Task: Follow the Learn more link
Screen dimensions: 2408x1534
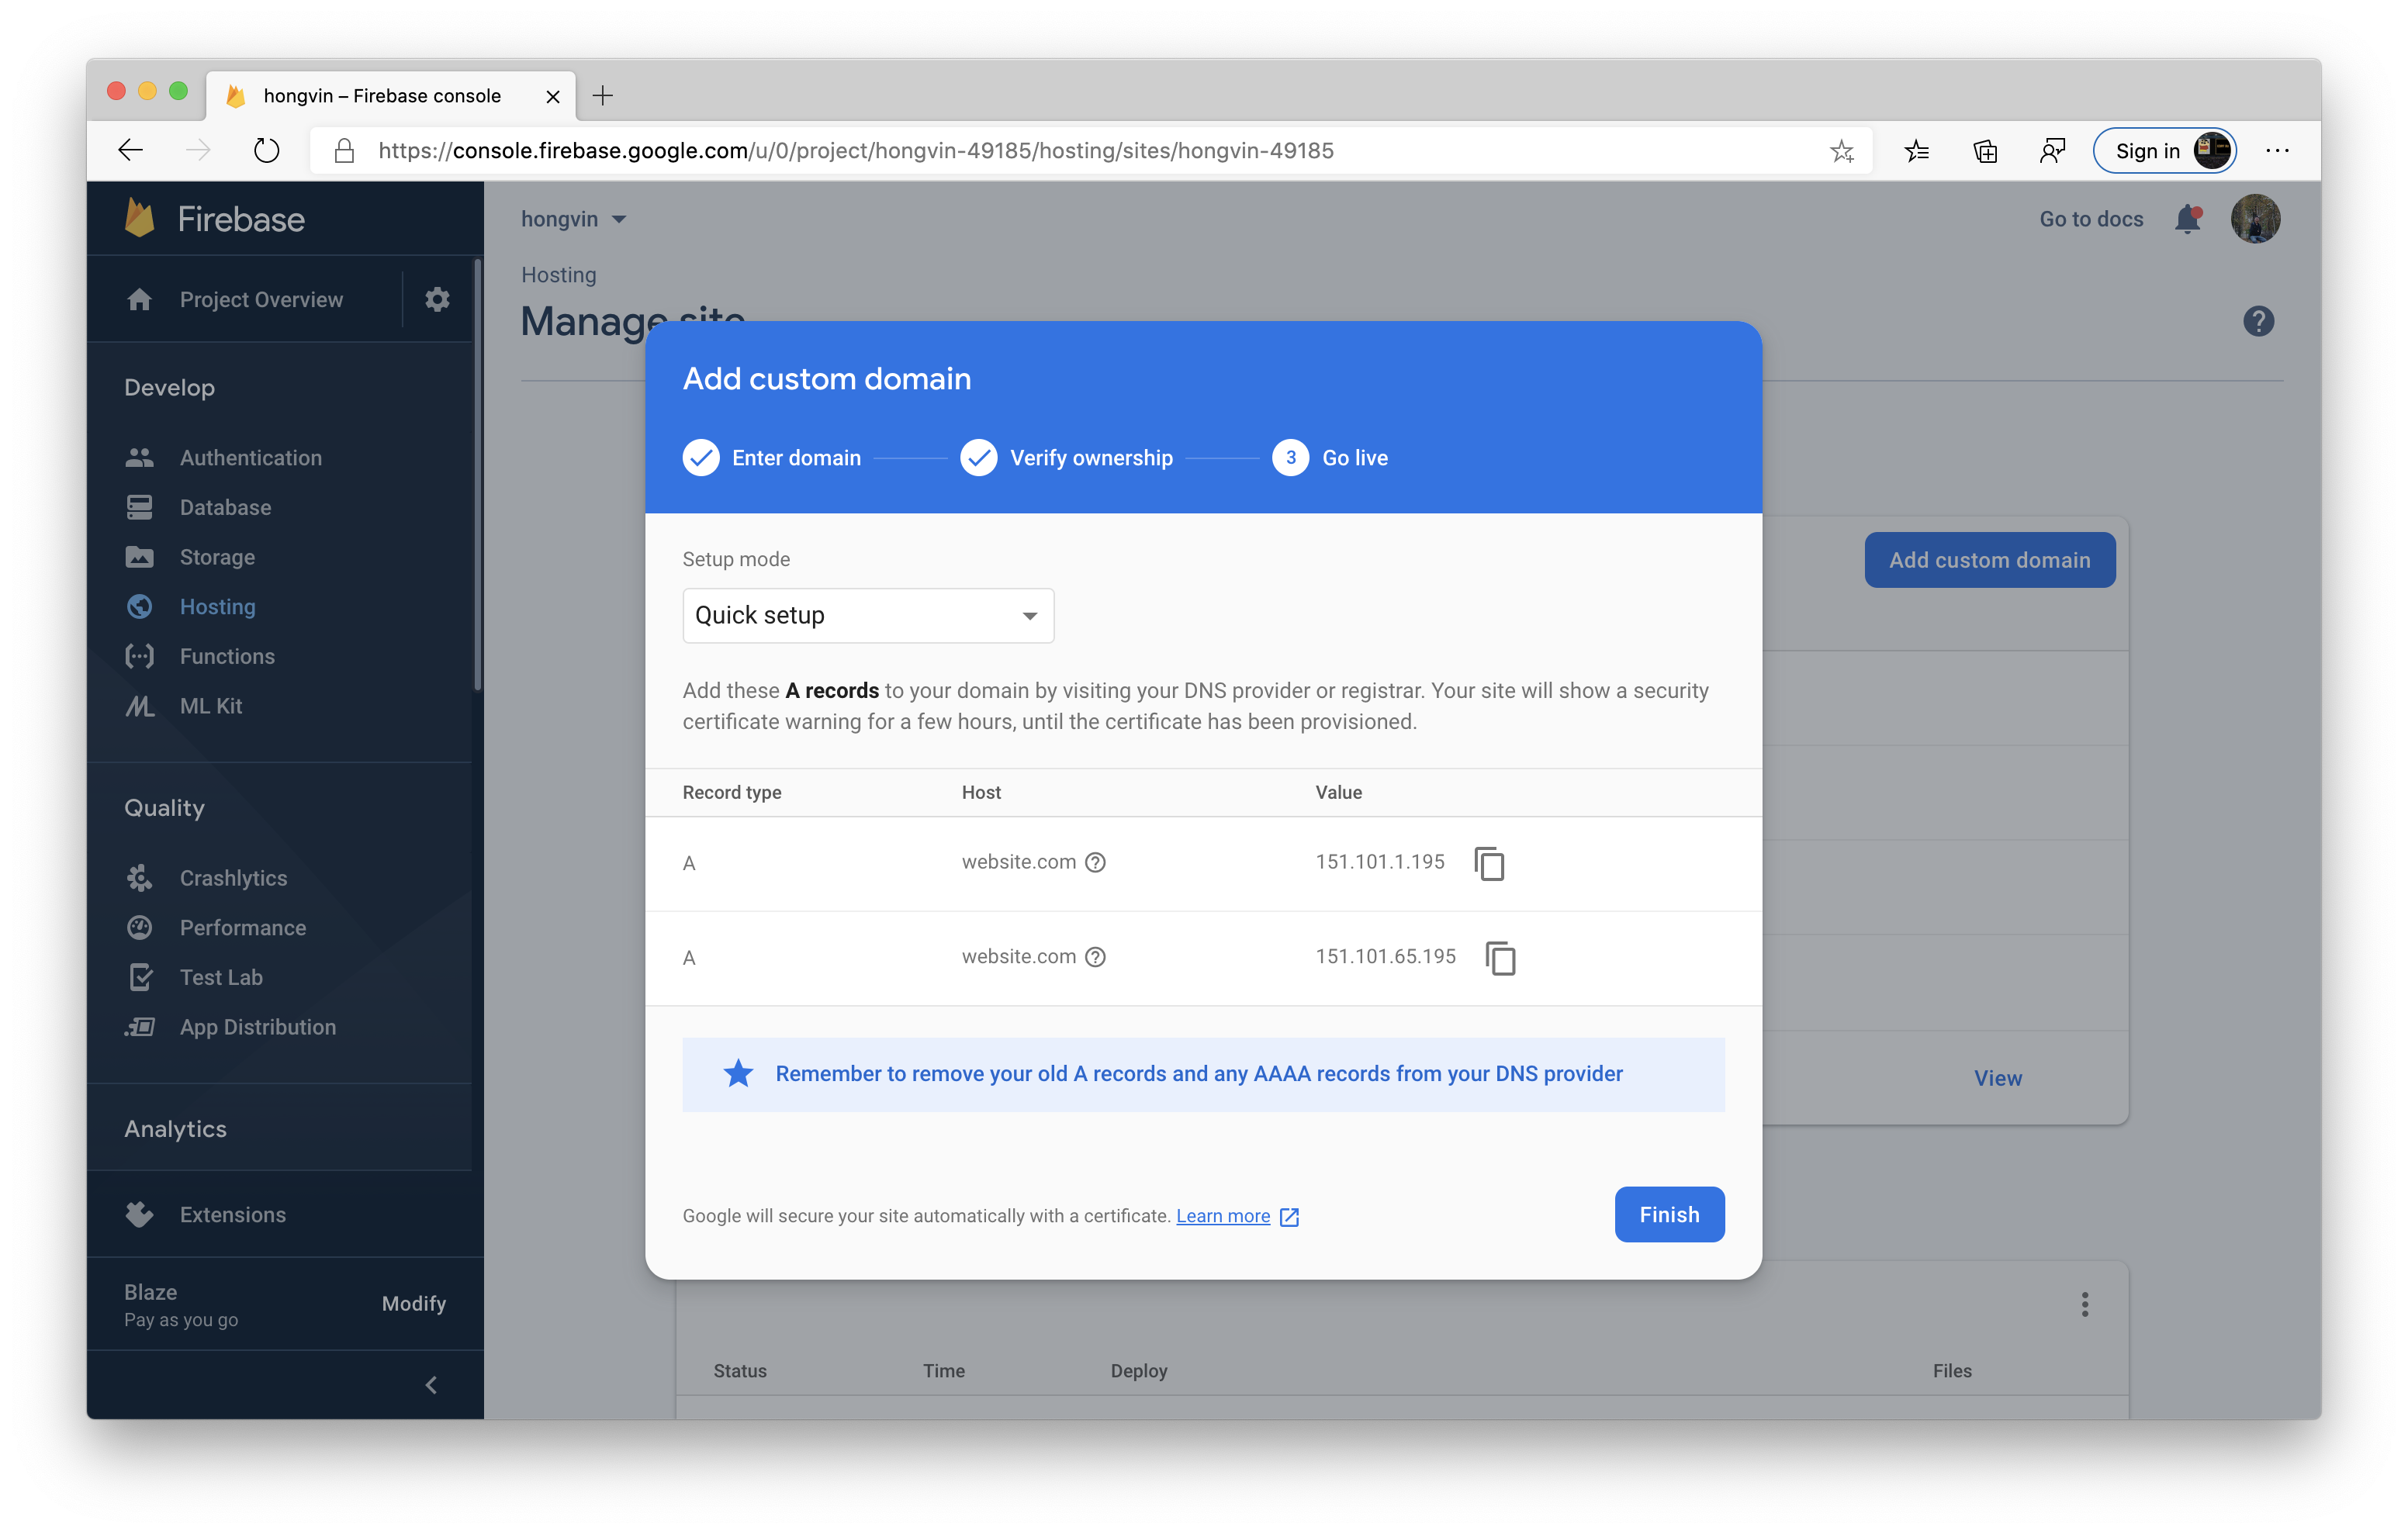Action: 1223,1216
